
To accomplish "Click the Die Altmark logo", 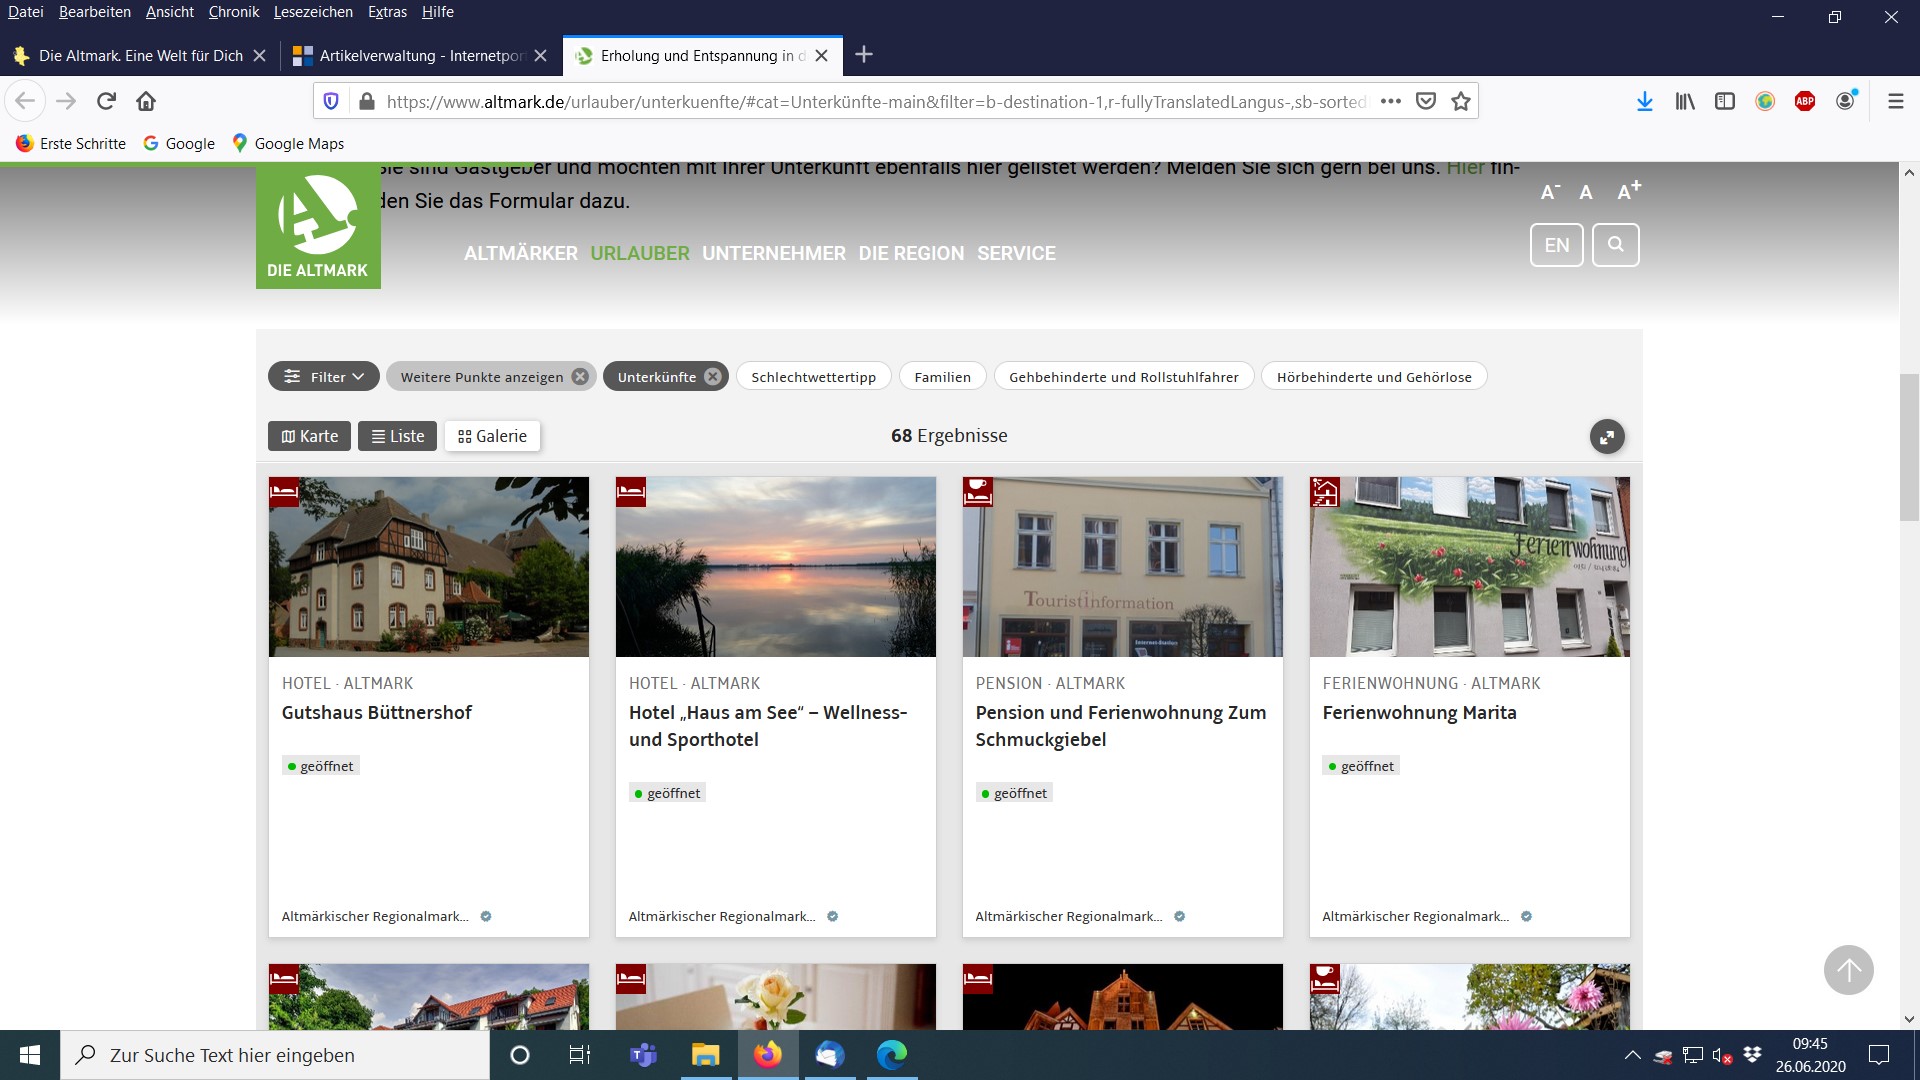I will [318, 225].
